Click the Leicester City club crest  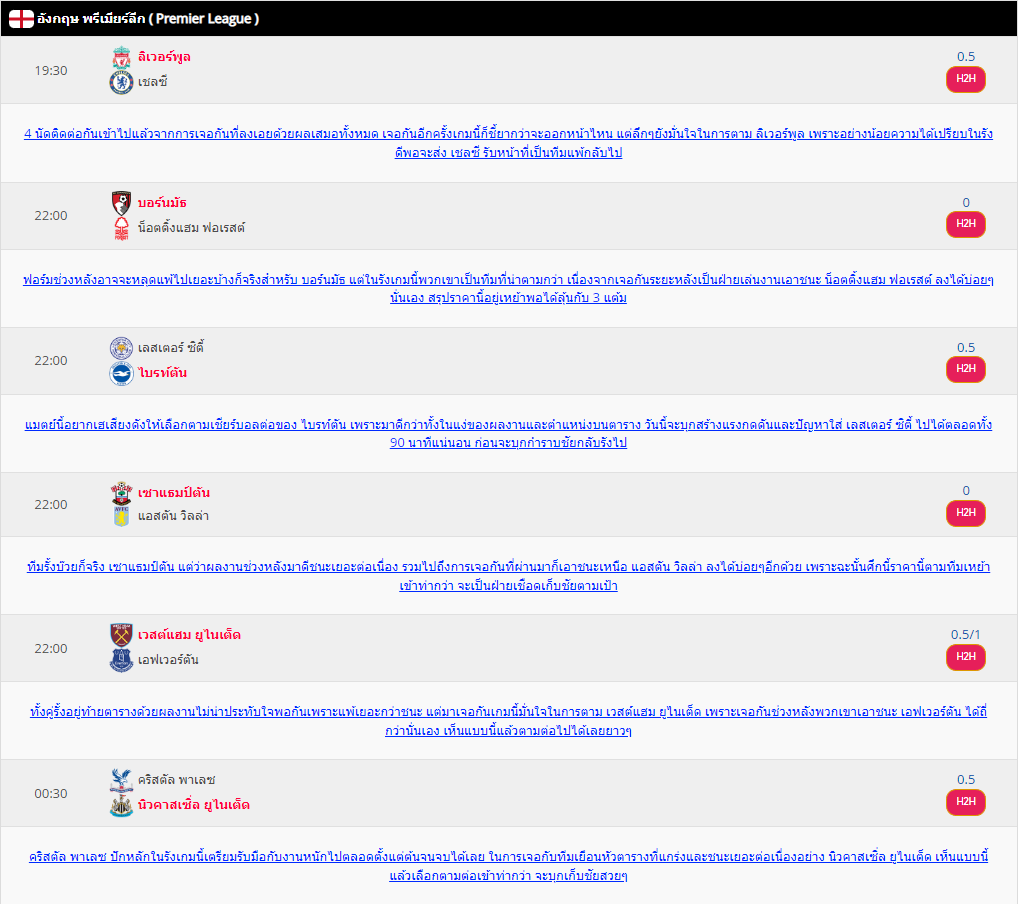[x=121, y=348]
